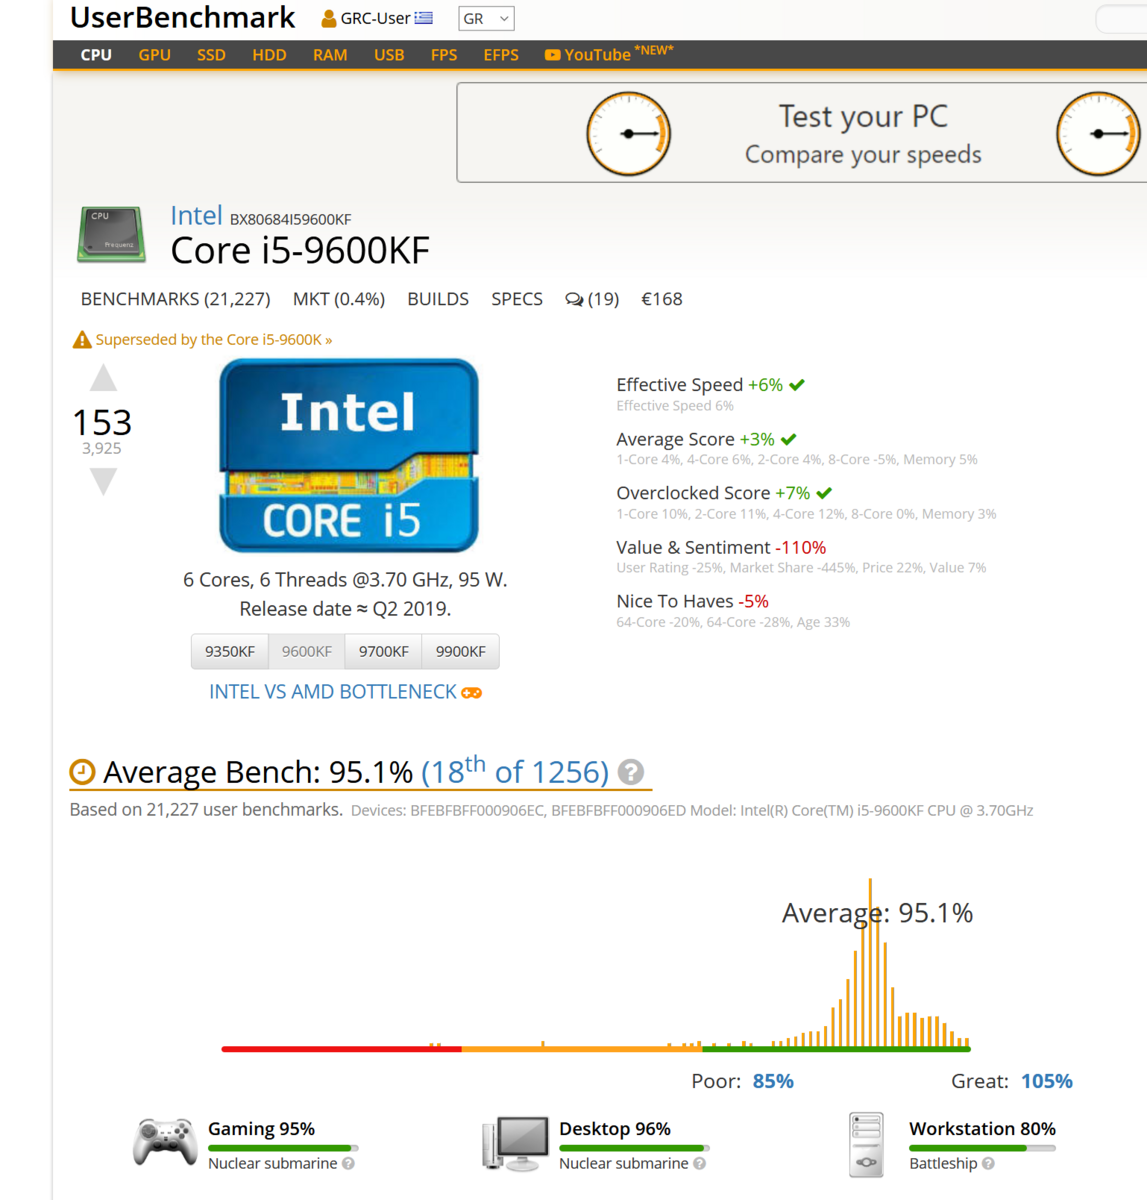Select the 9700KF model button
The width and height of the screenshot is (1147, 1200).
384,651
